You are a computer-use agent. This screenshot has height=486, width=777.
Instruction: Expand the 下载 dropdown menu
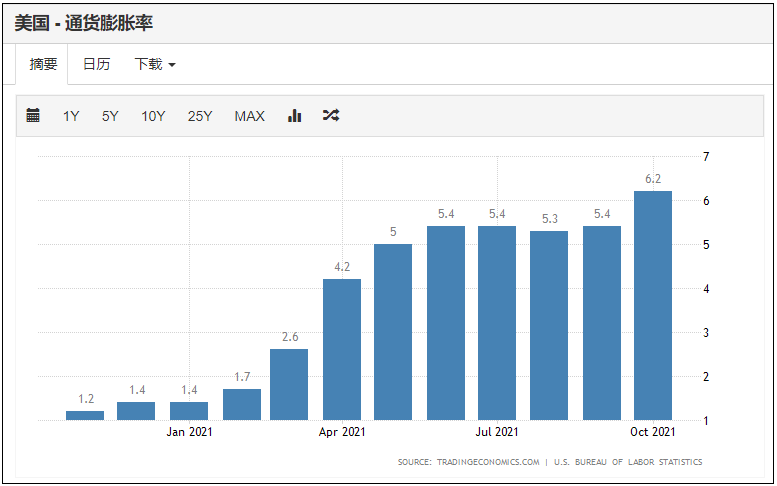(155, 64)
